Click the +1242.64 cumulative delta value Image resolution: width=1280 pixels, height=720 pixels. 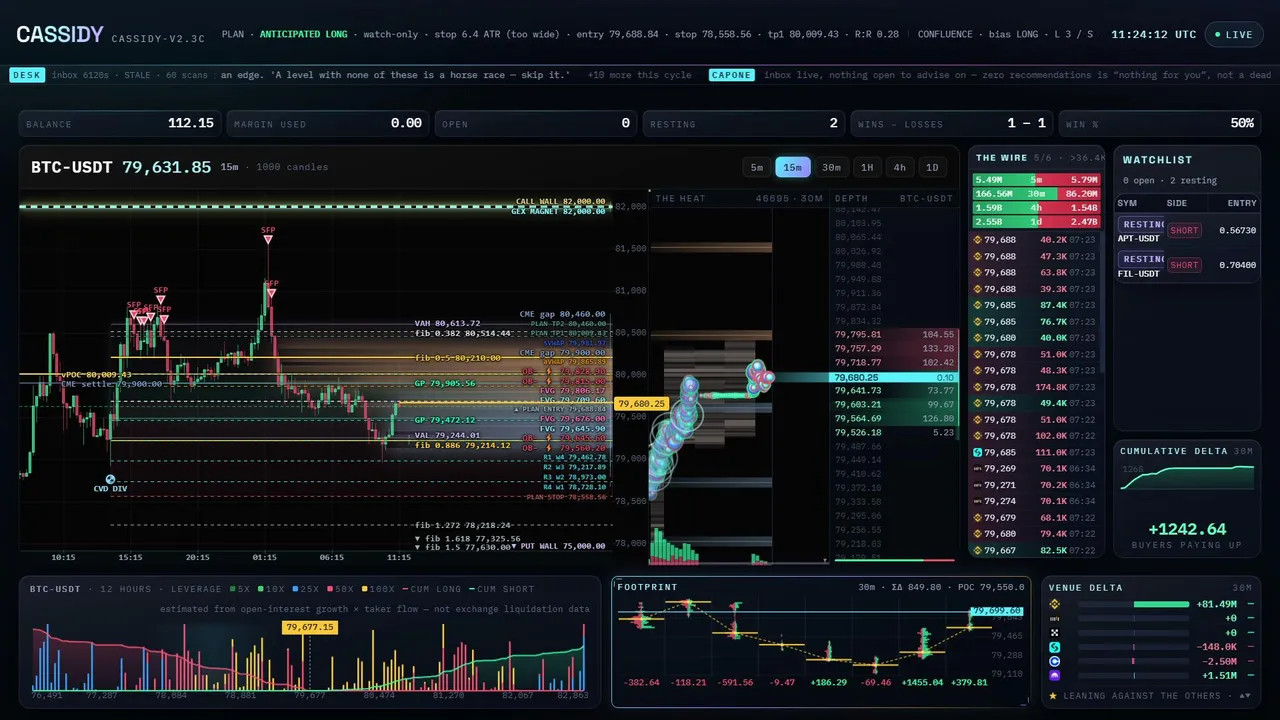point(1186,530)
